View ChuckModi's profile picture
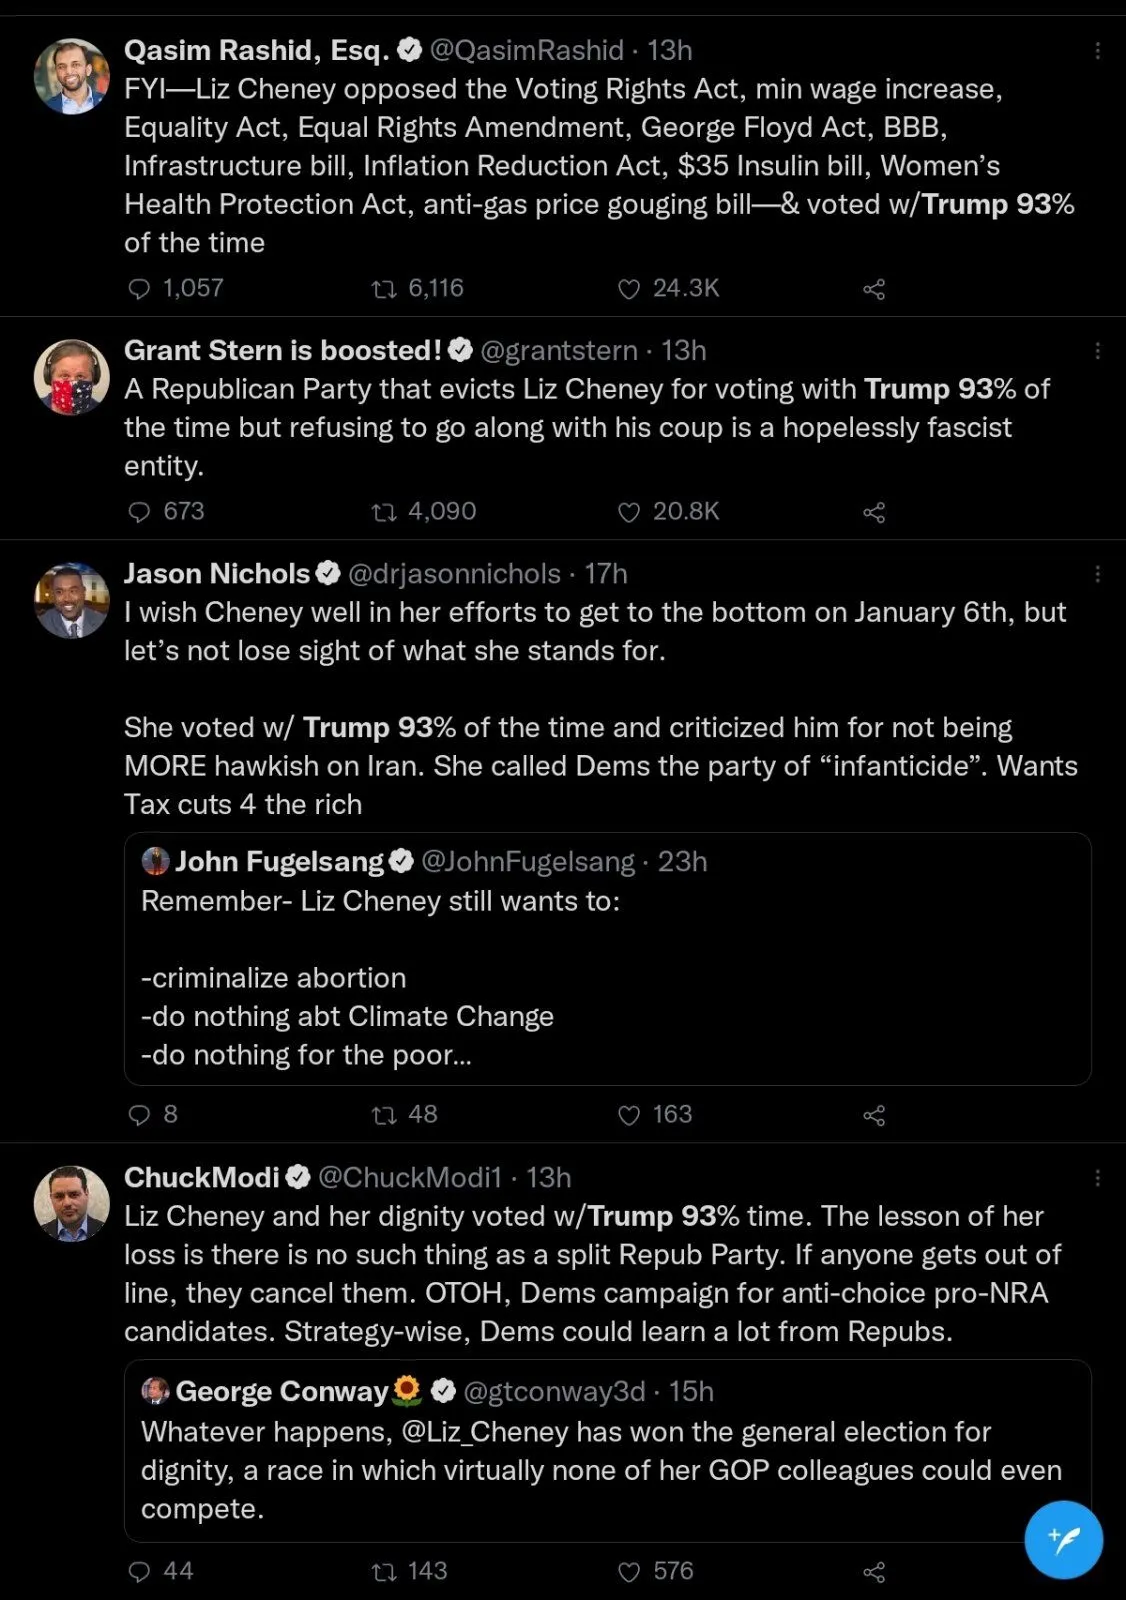 point(72,1203)
